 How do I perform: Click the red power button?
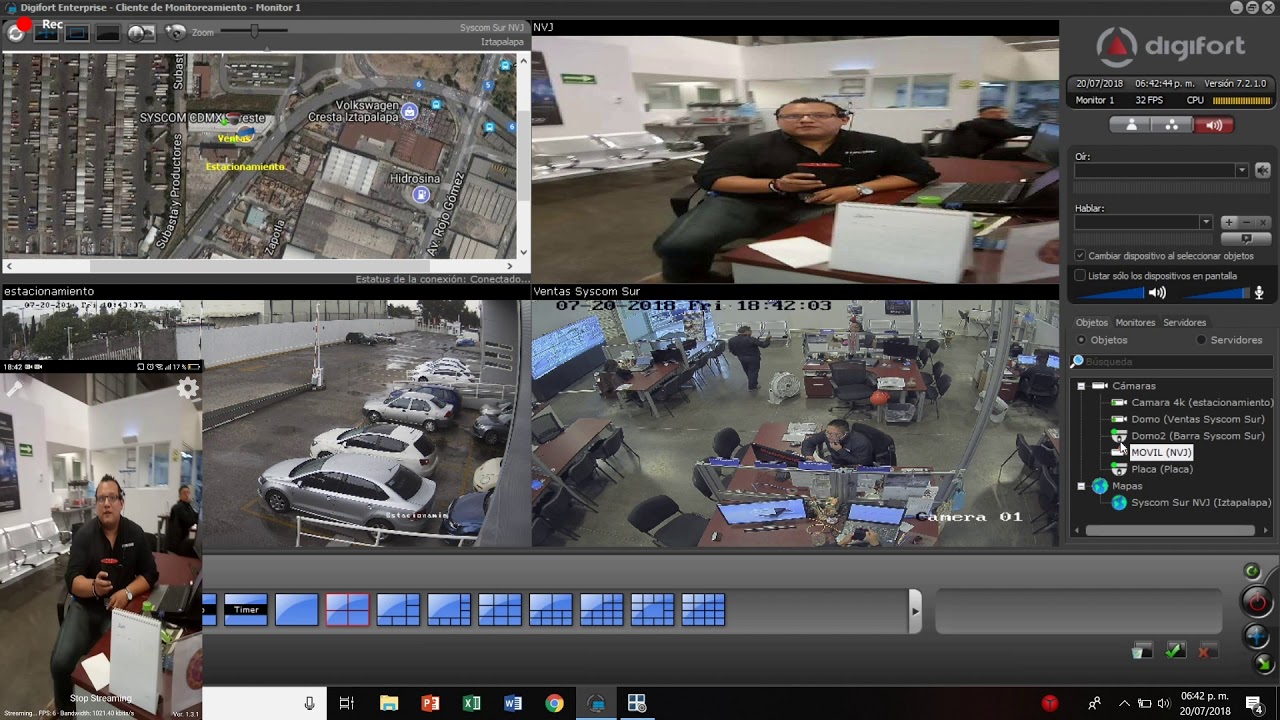coord(1257,602)
